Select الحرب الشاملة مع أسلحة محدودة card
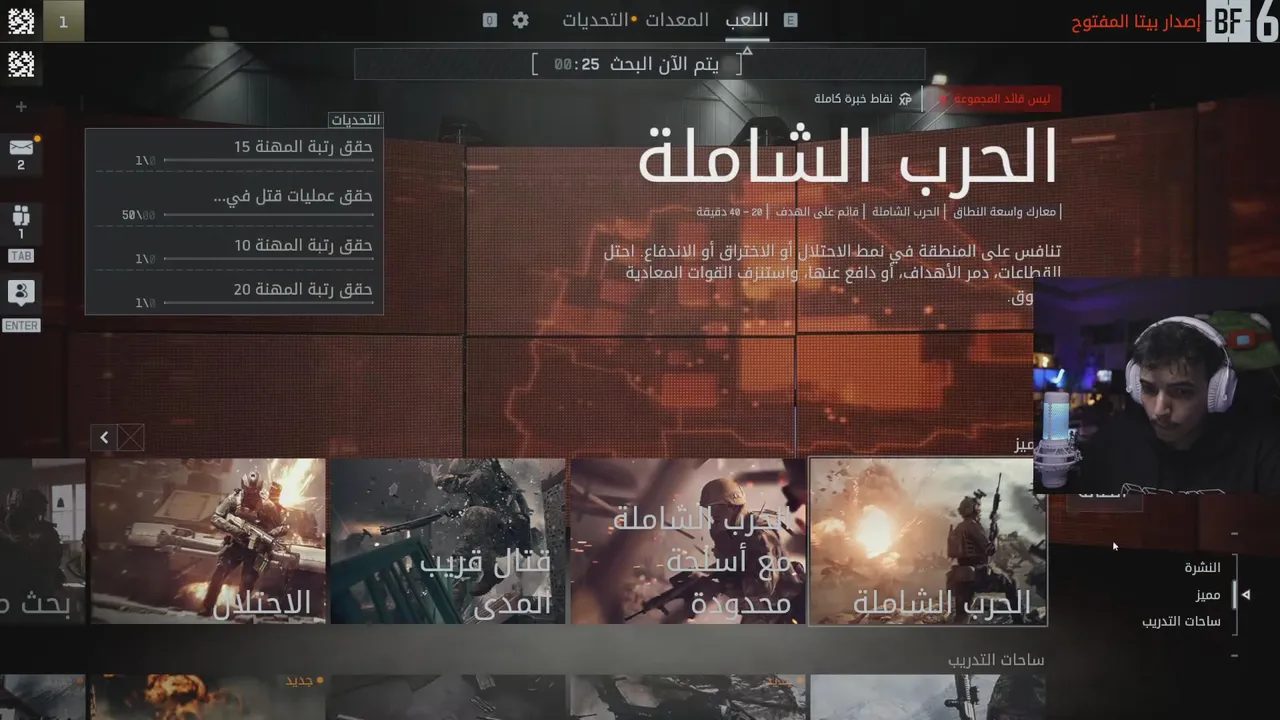The height and width of the screenshot is (720, 1280). pyautogui.click(x=688, y=542)
